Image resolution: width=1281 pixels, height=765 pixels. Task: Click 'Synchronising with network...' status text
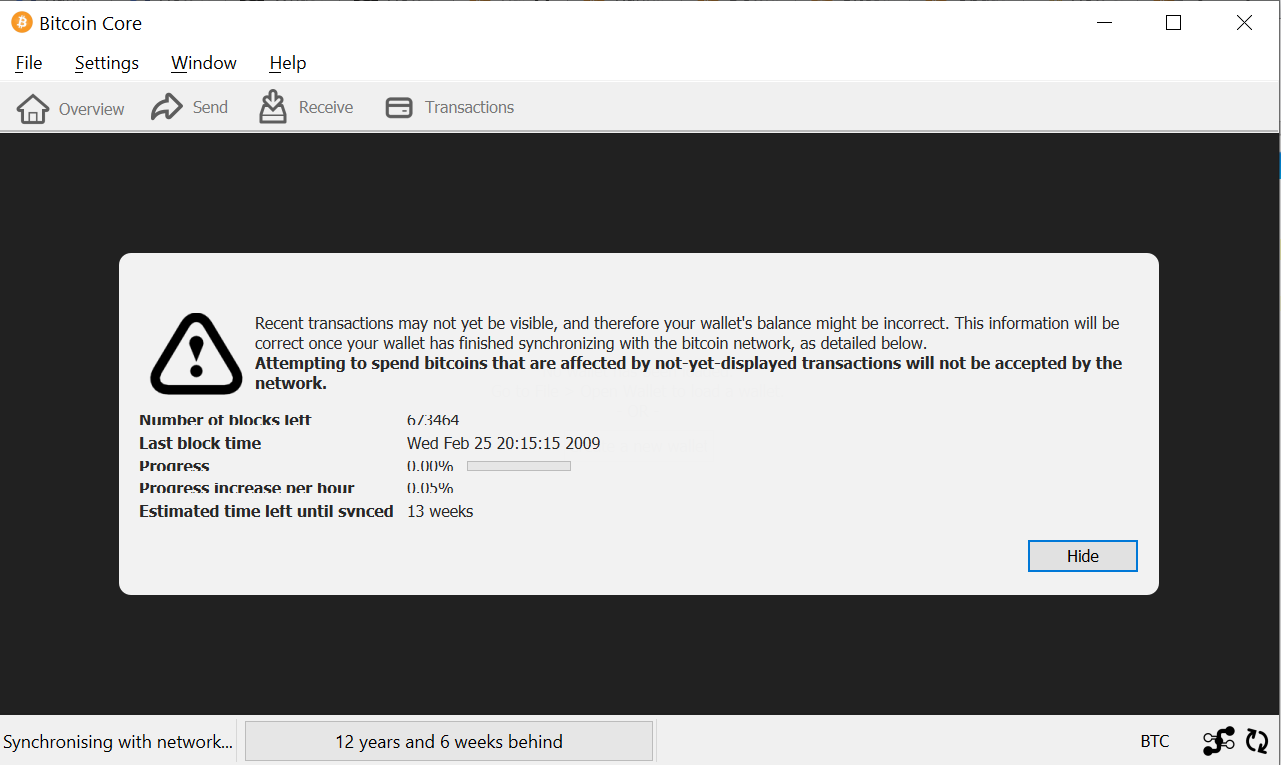118,742
